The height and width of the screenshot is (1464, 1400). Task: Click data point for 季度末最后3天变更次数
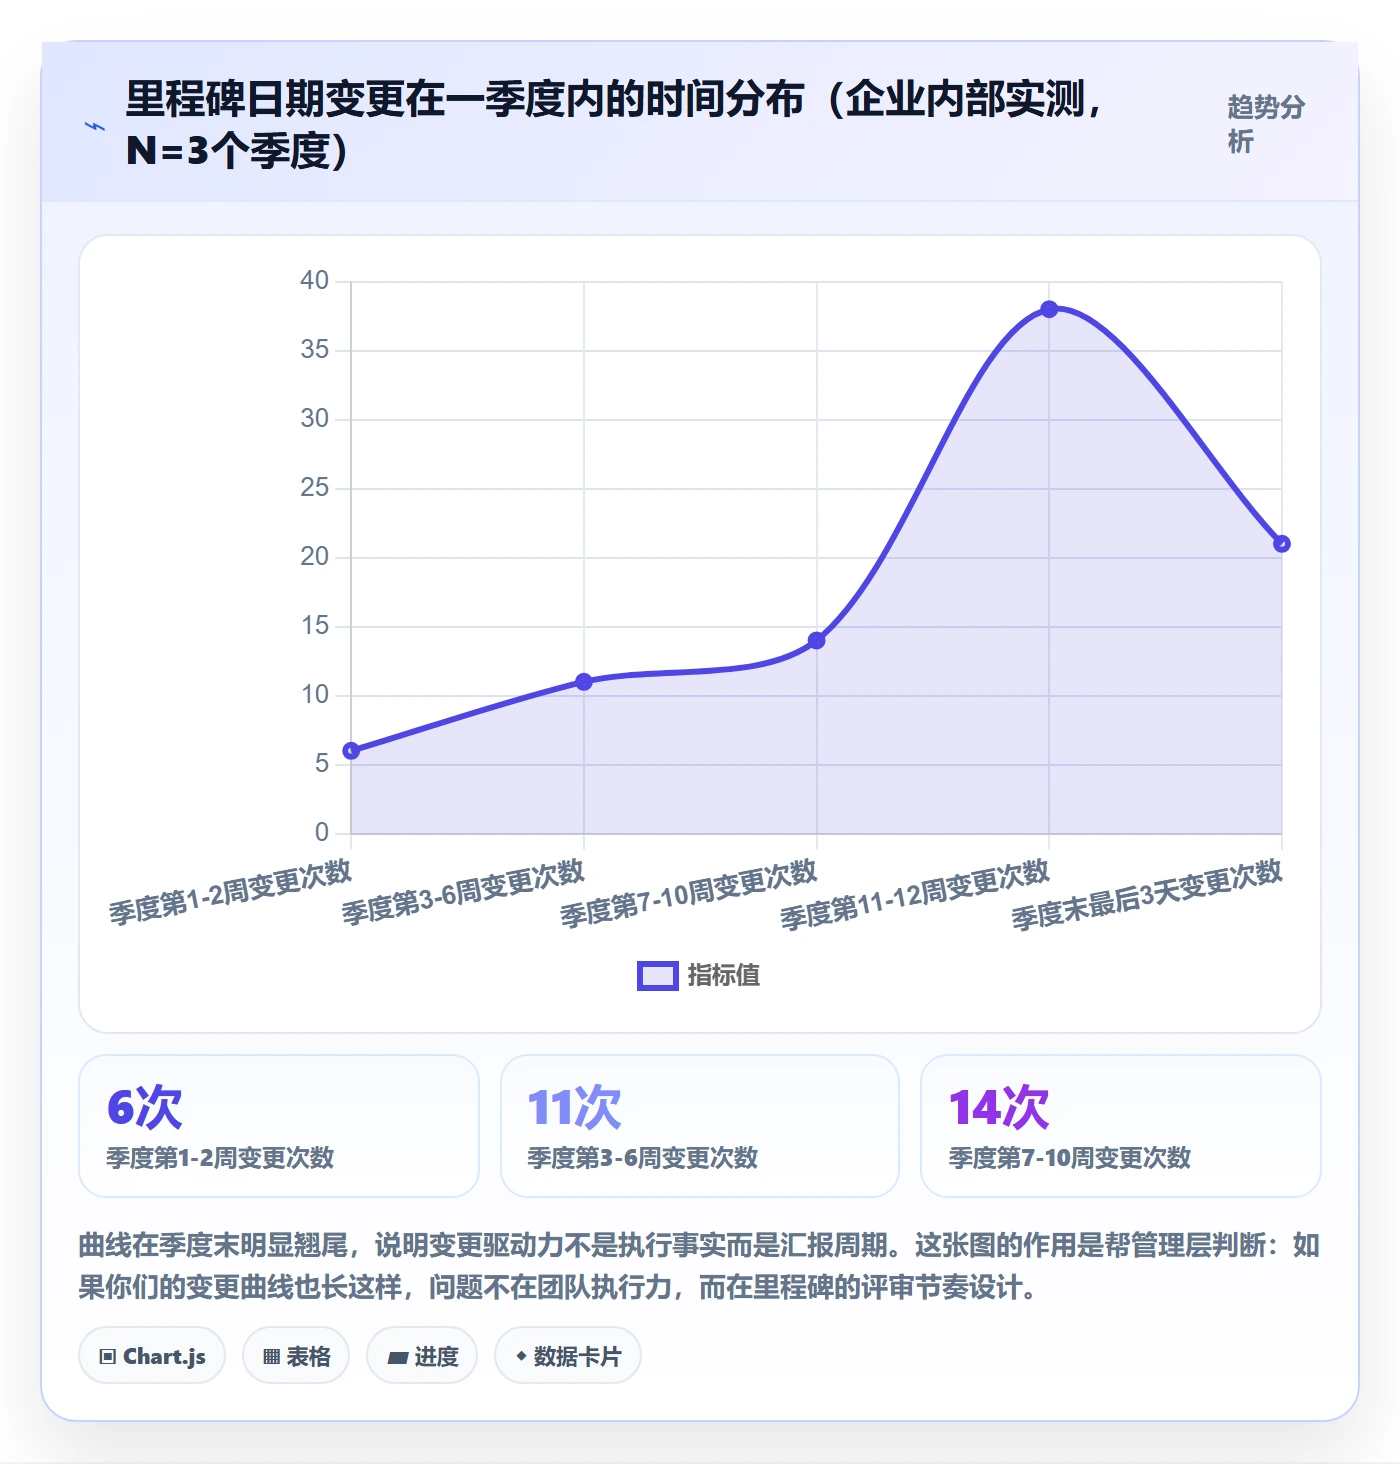tap(1282, 544)
